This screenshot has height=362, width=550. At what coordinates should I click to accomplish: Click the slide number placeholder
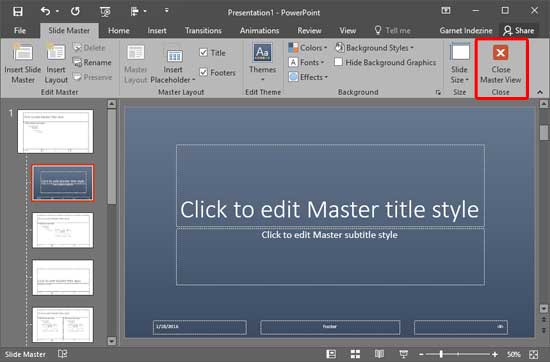click(x=461, y=327)
